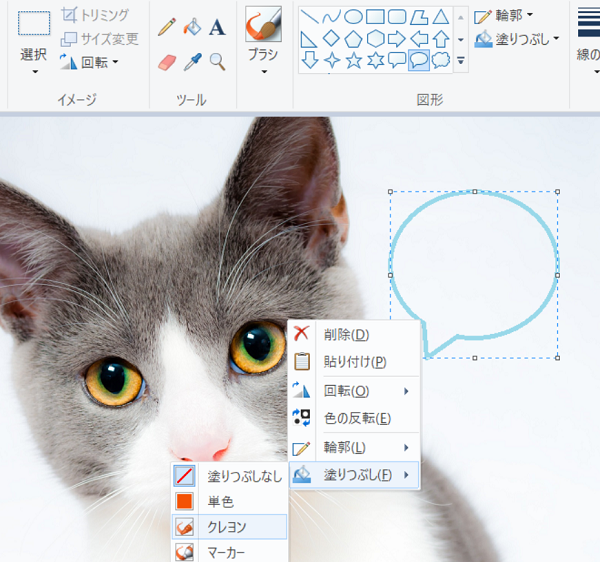This screenshot has height=562, width=600.
Task: Choose the triangle shape
Action: [x=441, y=17]
